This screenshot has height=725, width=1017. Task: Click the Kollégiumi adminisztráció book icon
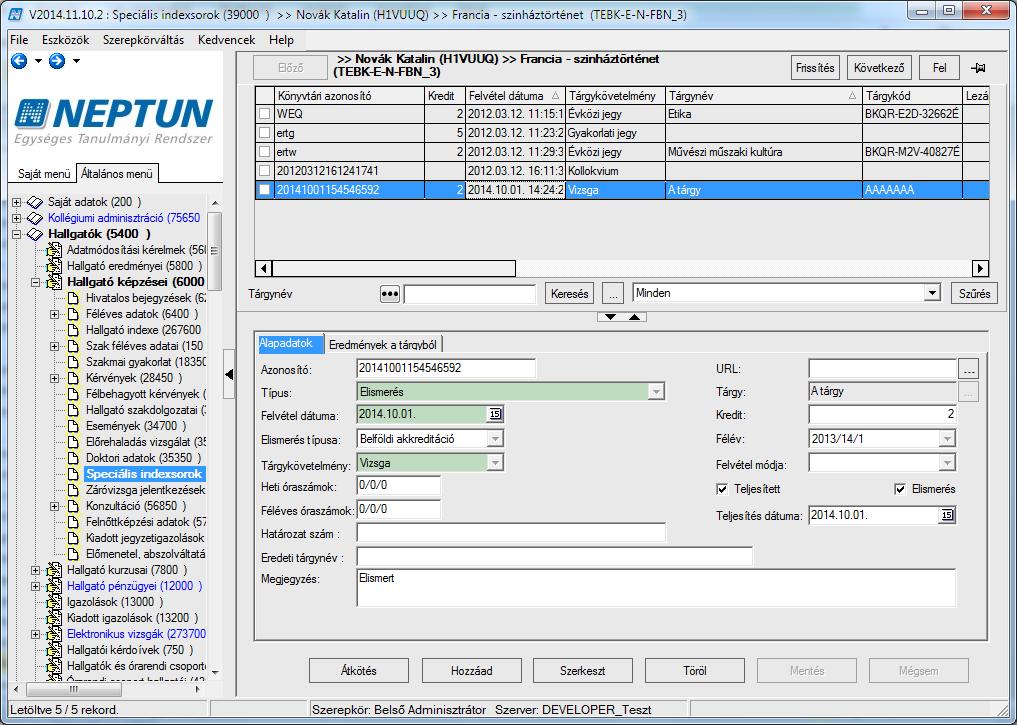coord(35,218)
